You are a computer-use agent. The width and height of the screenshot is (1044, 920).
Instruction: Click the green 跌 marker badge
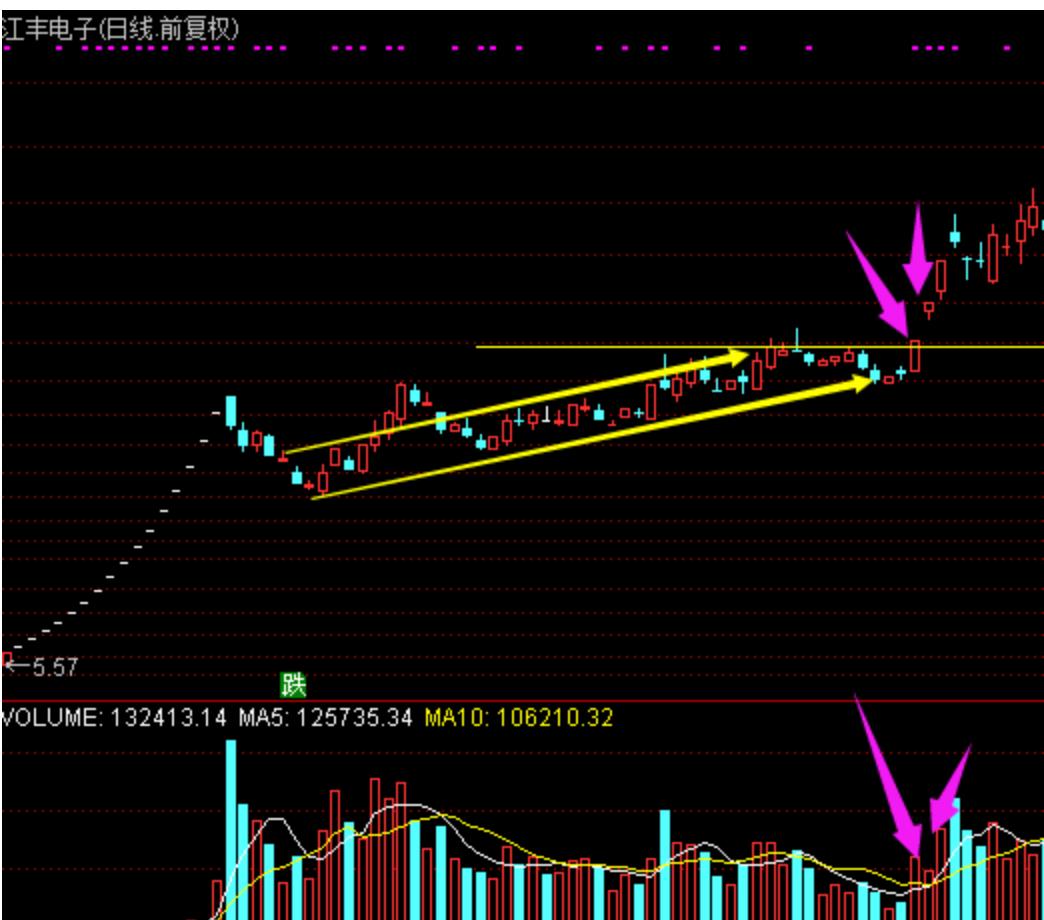click(292, 685)
